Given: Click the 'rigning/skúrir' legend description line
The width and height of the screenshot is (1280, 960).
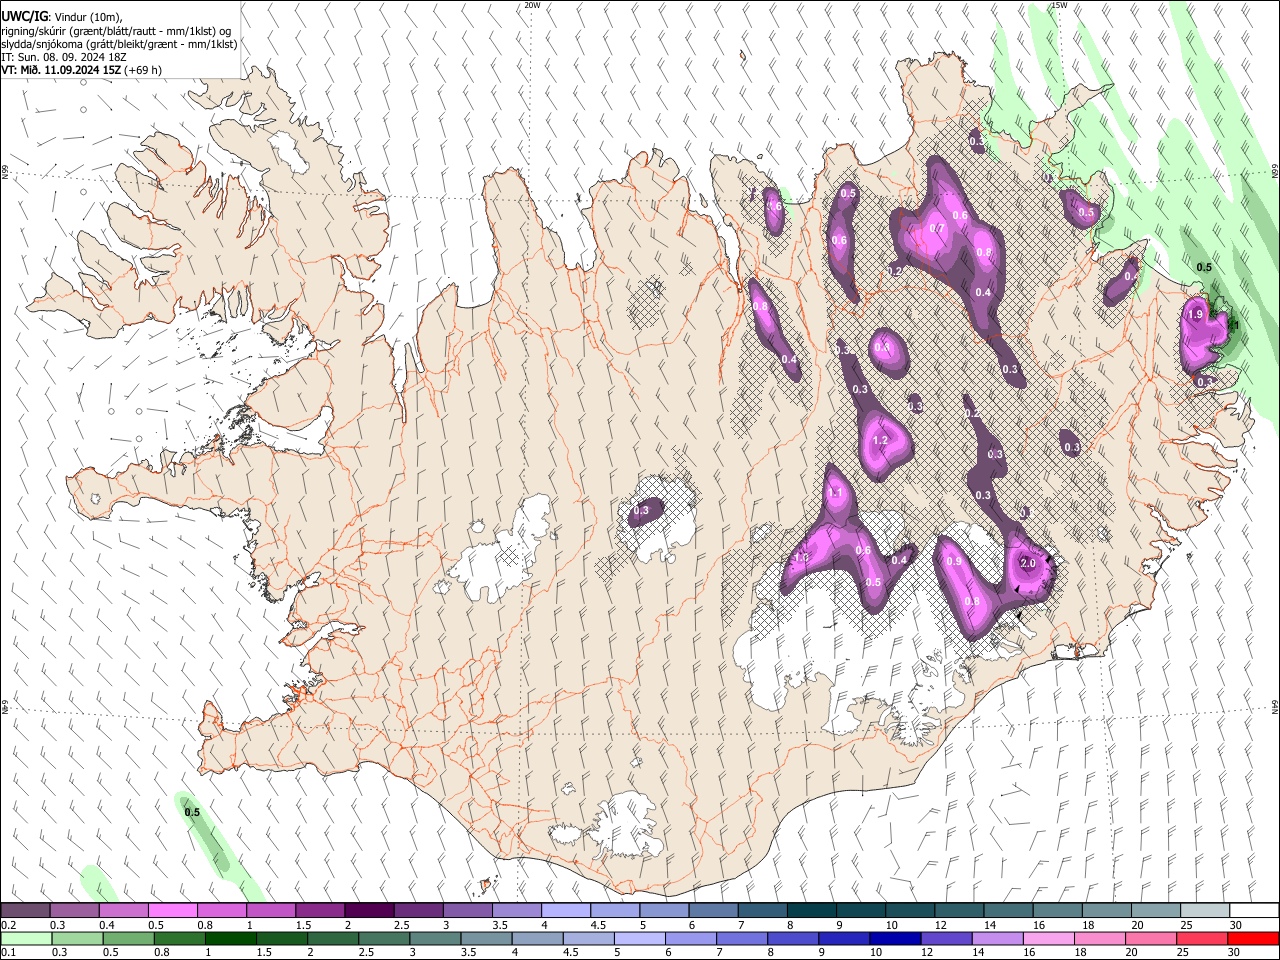Looking at the screenshot, I should [x=116, y=31].
